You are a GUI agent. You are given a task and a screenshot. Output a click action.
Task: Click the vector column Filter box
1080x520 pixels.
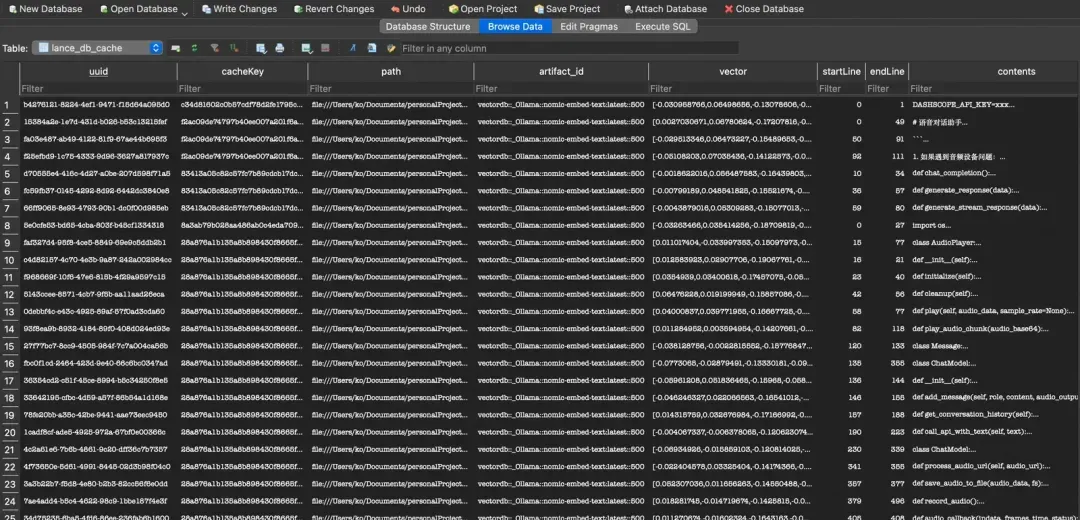733,89
